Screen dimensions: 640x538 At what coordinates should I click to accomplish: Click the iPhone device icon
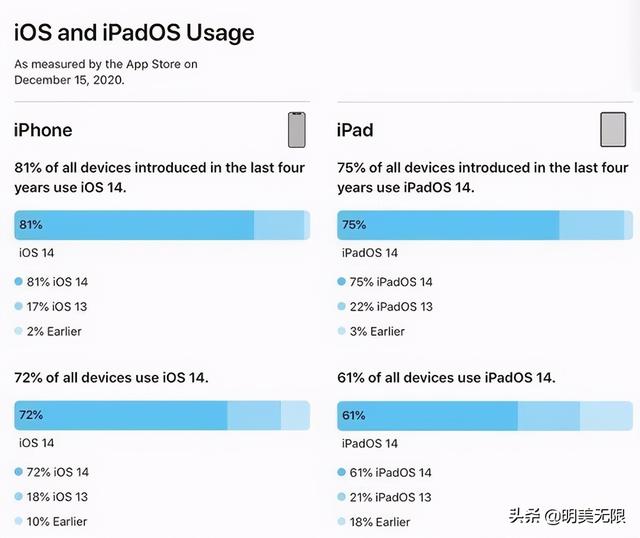pyautogui.click(x=297, y=130)
